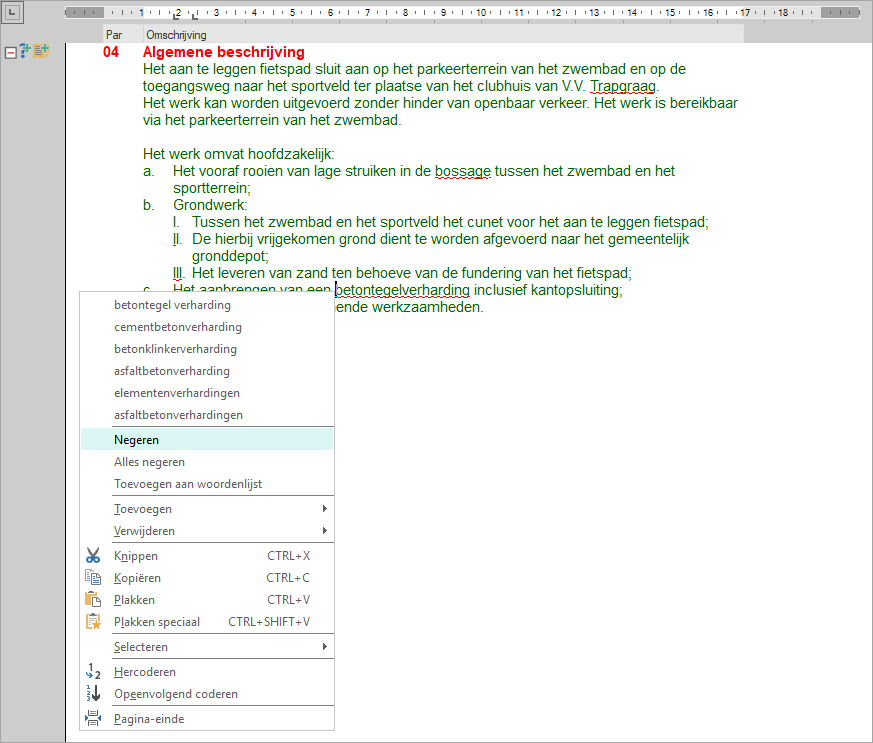
Task: Click the blue question mark plus icon
Action: click(x=25, y=51)
